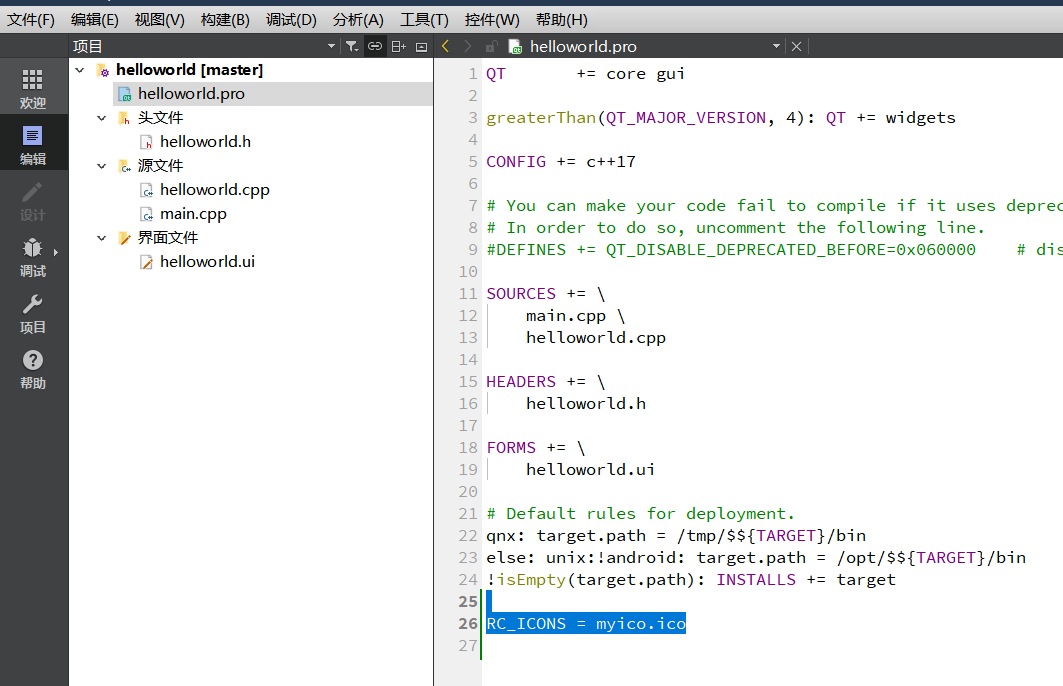
Task: Open the 视图(V) menu
Action: (x=159, y=20)
